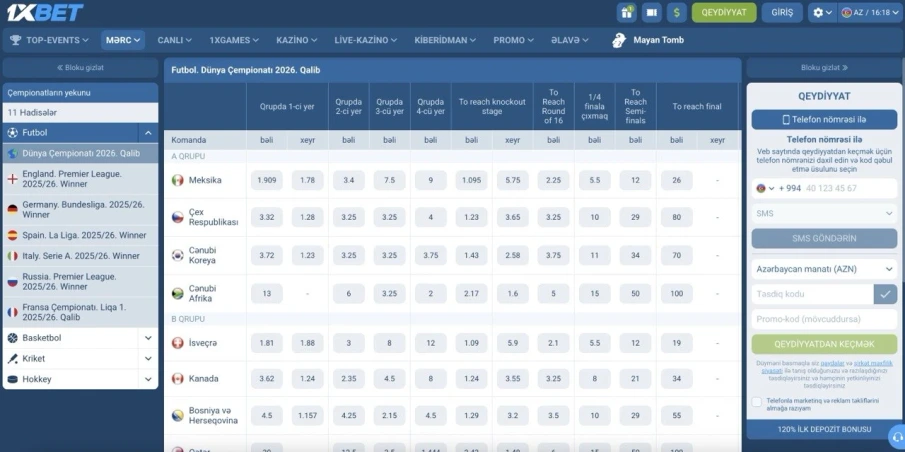This screenshot has width=905, height=452.
Task: Click the Kanada flag icon
Action: 178,379
